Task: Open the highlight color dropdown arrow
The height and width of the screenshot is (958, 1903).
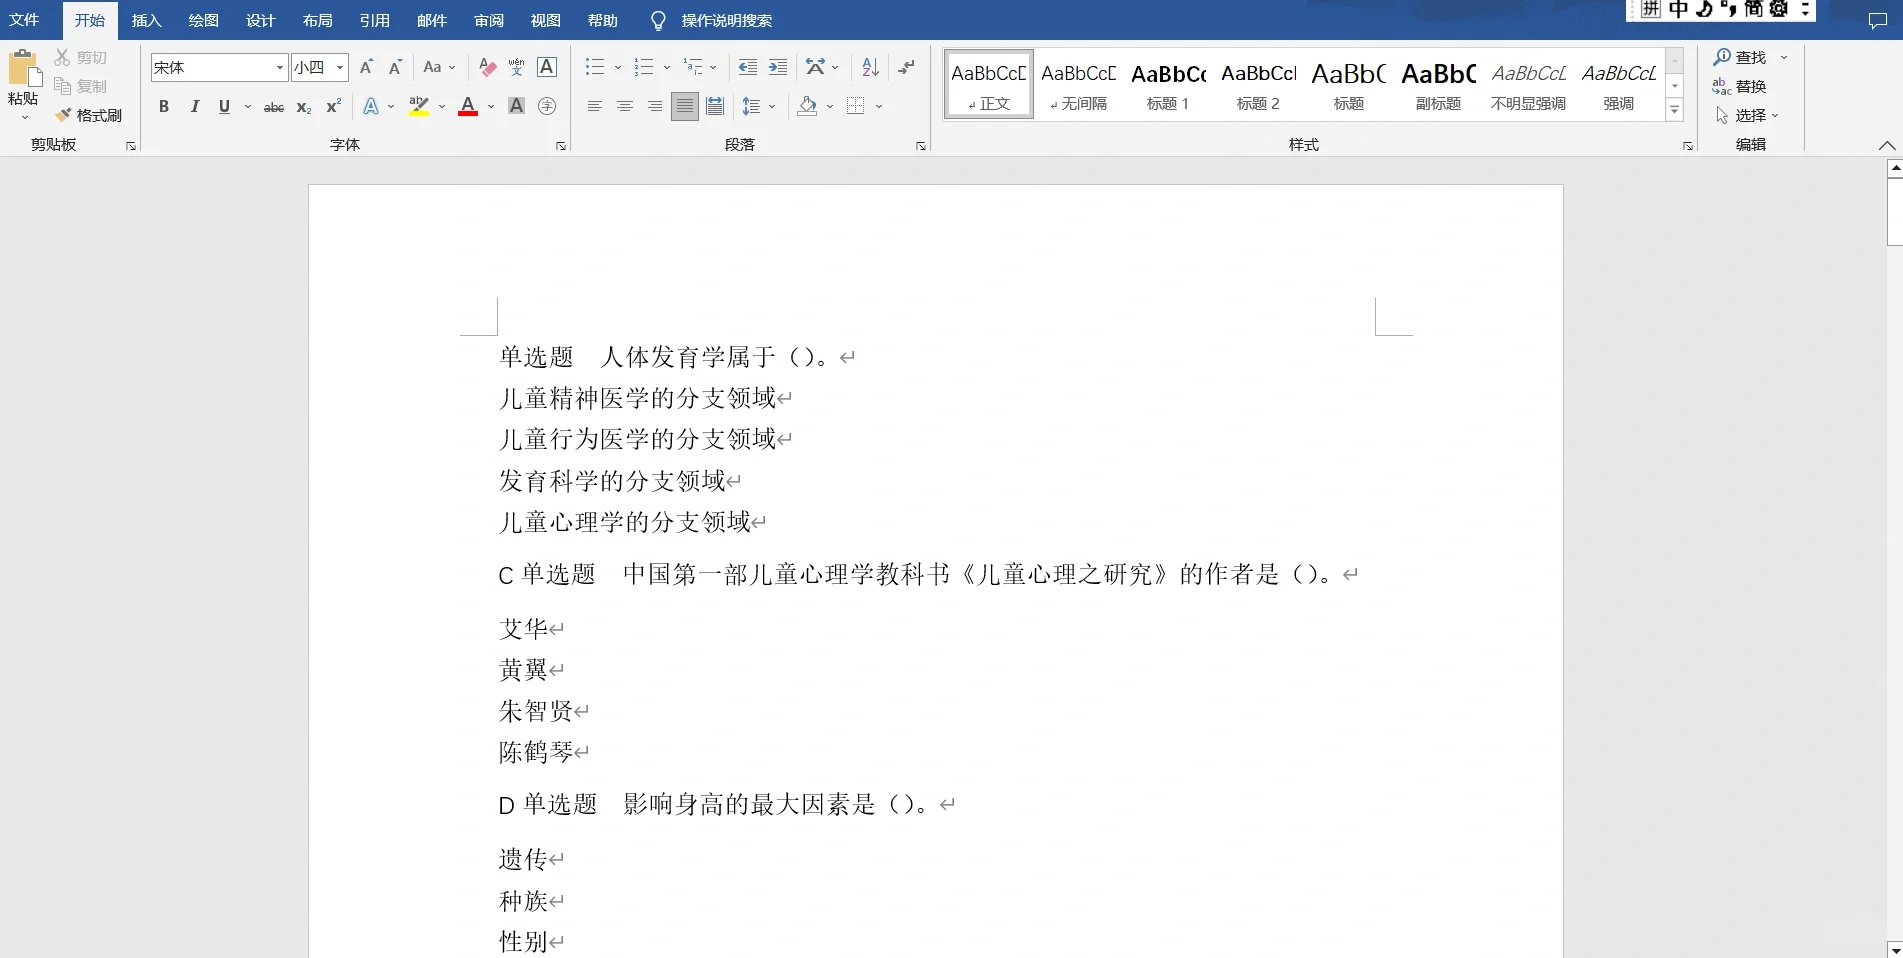Action: pyautogui.click(x=442, y=106)
